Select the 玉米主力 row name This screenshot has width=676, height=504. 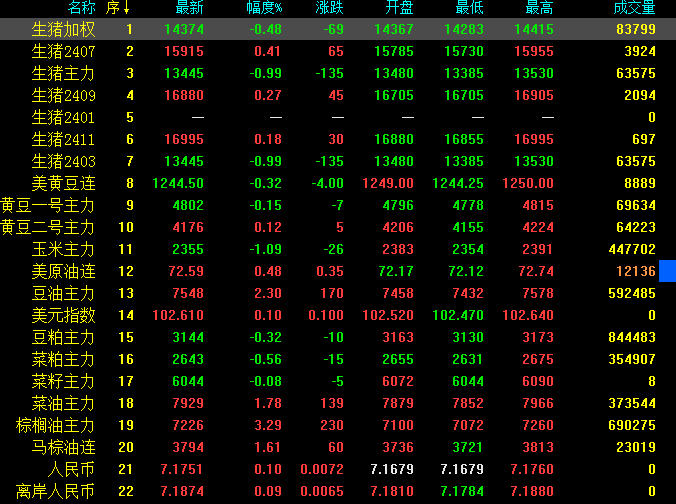click(63, 249)
